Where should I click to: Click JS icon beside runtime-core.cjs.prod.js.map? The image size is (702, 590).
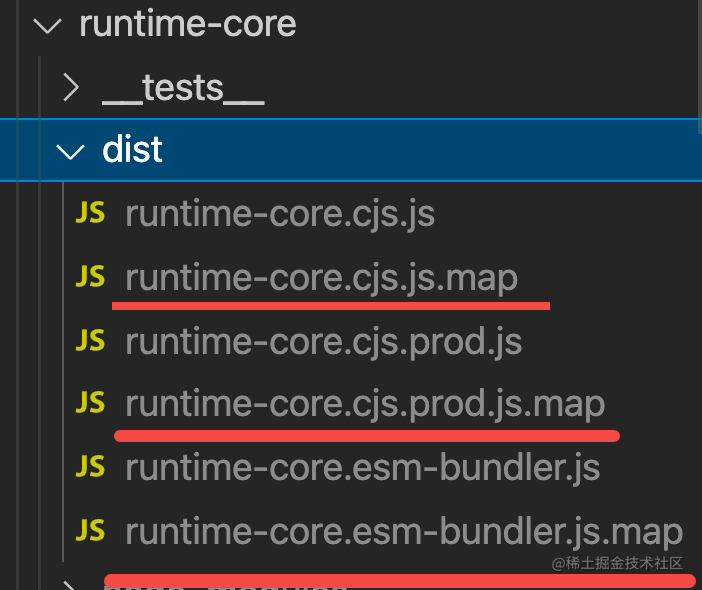tap(90, 404)
